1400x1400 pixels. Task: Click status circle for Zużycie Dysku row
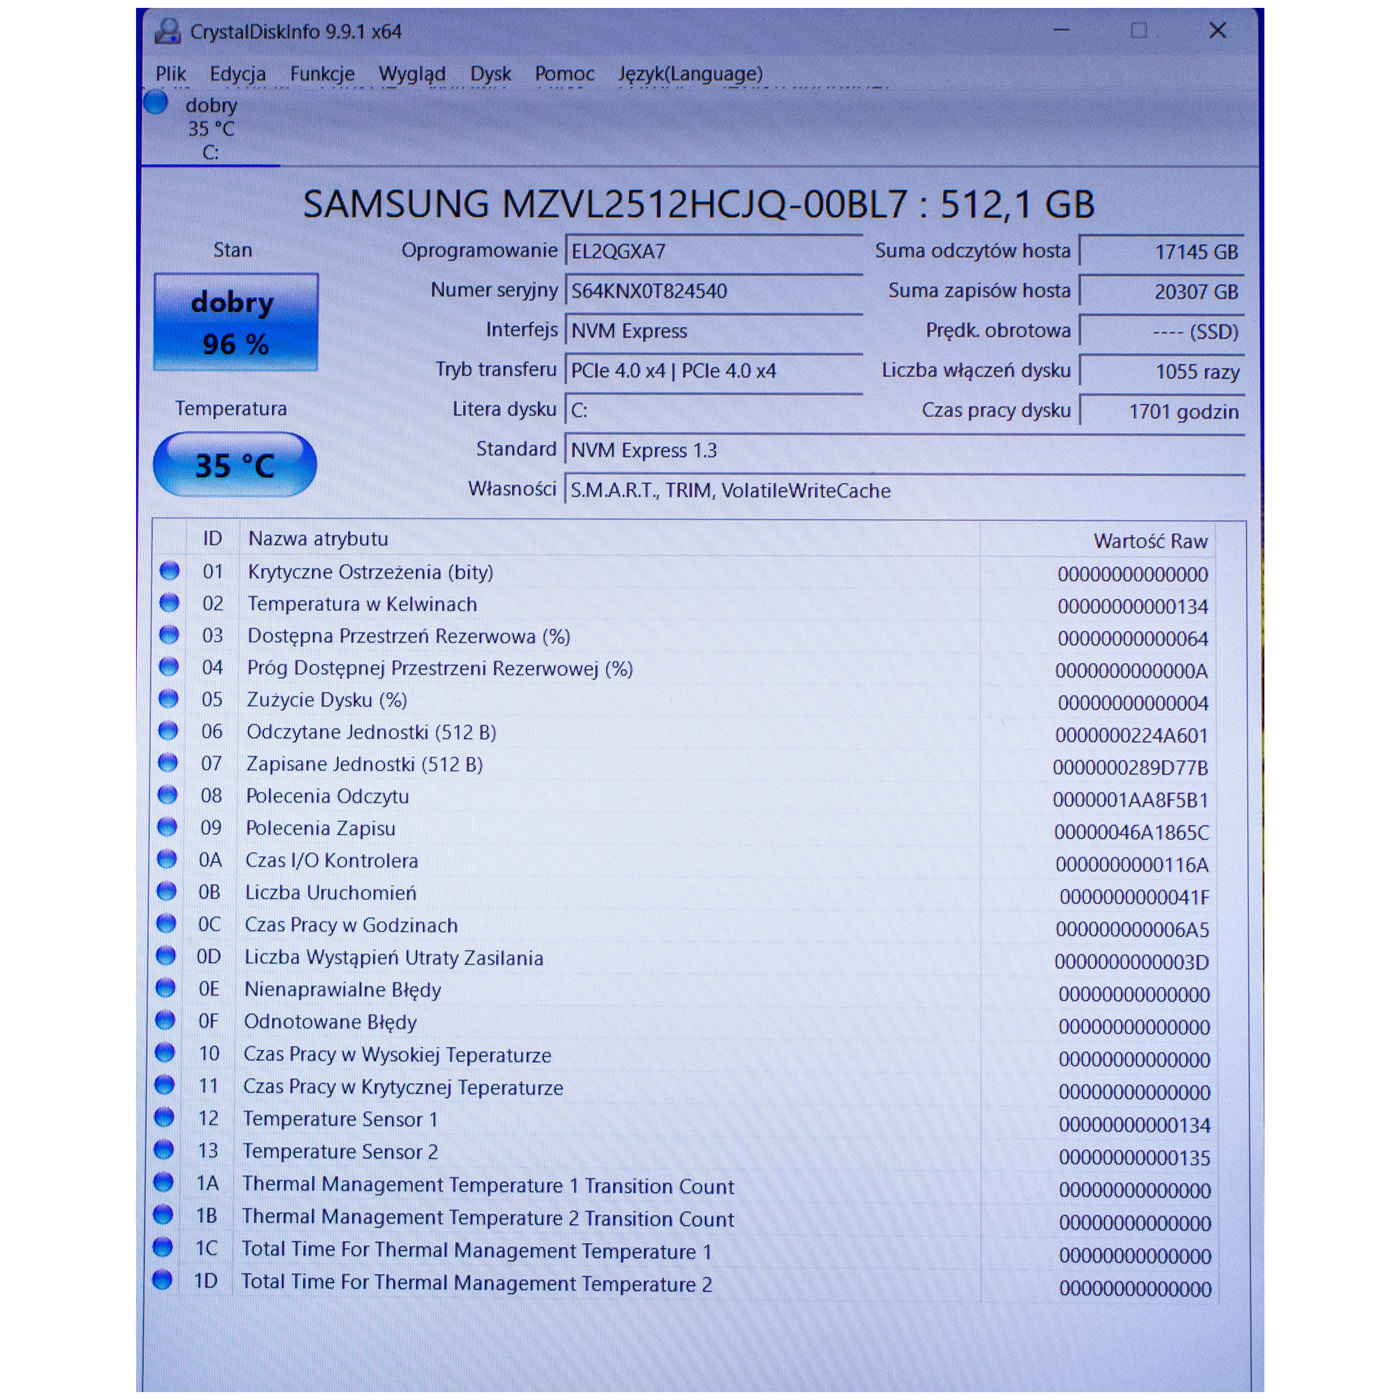pos(168,699)
